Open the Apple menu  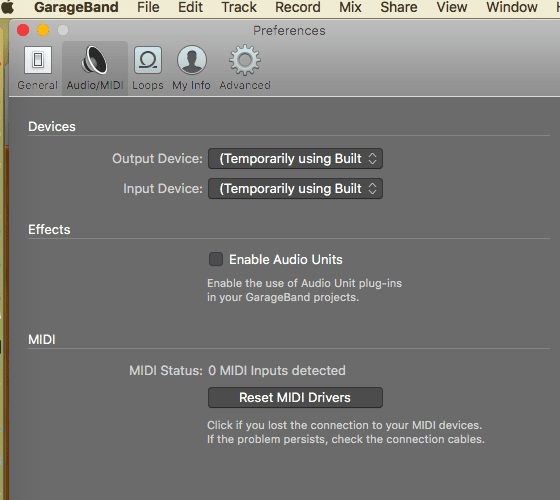coord(8,7)
